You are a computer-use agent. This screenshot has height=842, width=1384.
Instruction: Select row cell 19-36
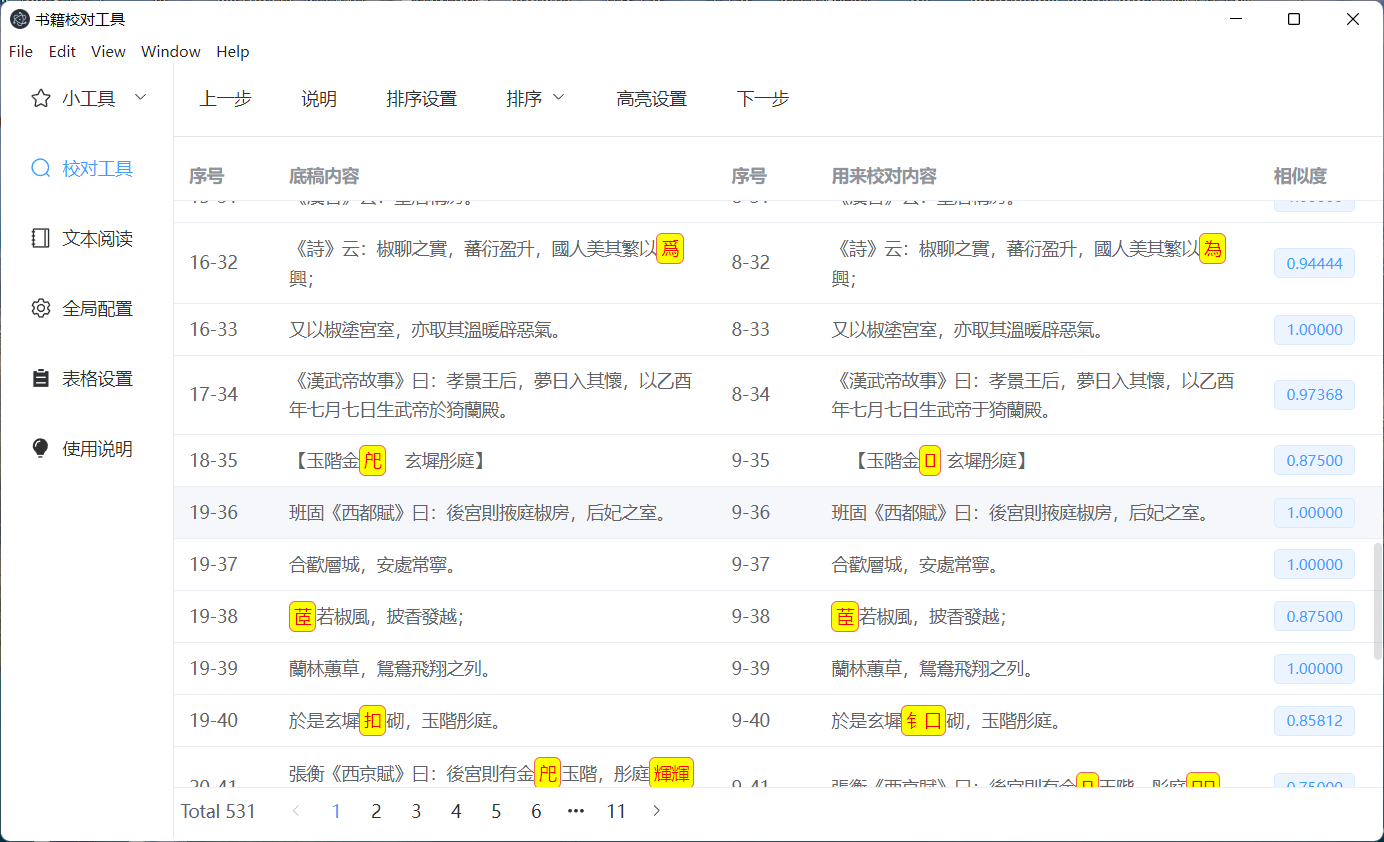[x=214, y=512]
